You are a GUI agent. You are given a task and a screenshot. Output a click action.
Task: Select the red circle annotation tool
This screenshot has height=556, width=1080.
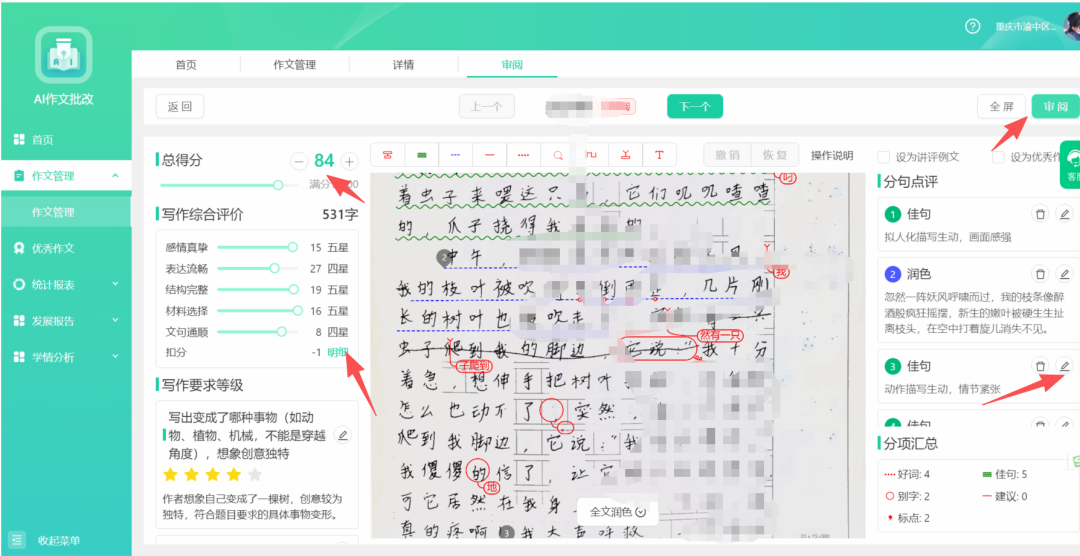click(557, 155)
